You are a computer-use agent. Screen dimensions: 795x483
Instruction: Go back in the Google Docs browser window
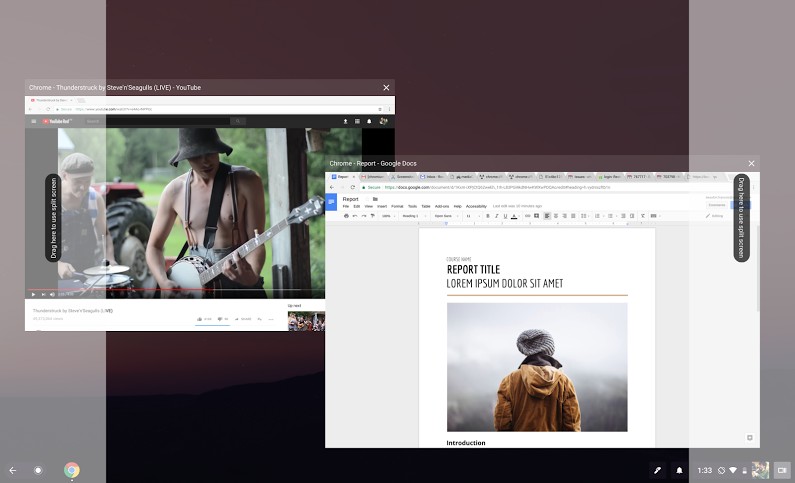point(332,187)
